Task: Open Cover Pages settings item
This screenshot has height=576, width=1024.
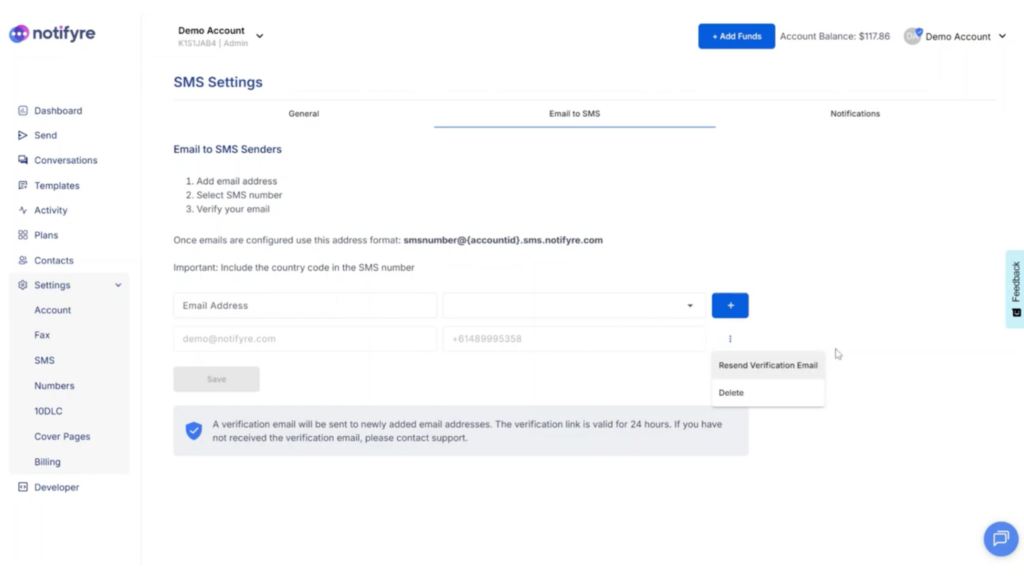Action: tap(62, 436)
